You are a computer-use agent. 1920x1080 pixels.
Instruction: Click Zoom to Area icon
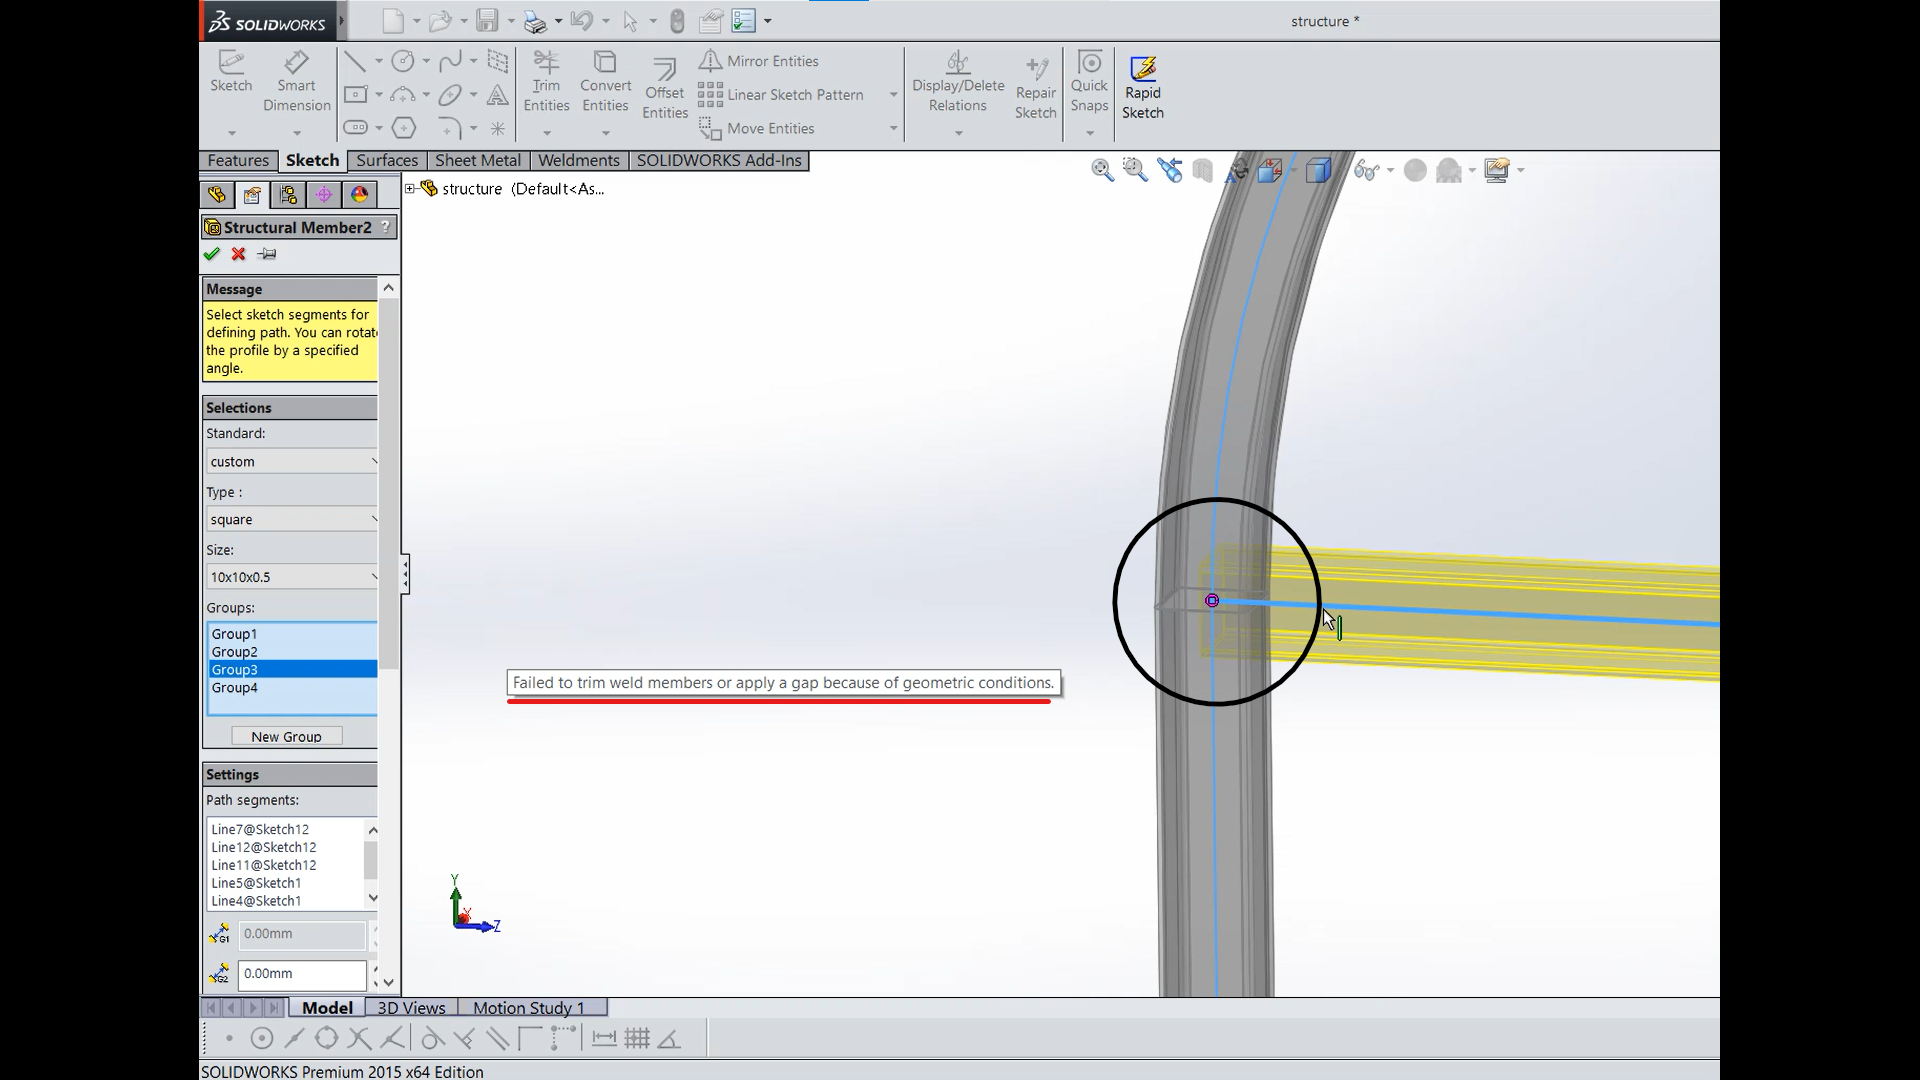pyautogui.click(x=1135, y=170)
